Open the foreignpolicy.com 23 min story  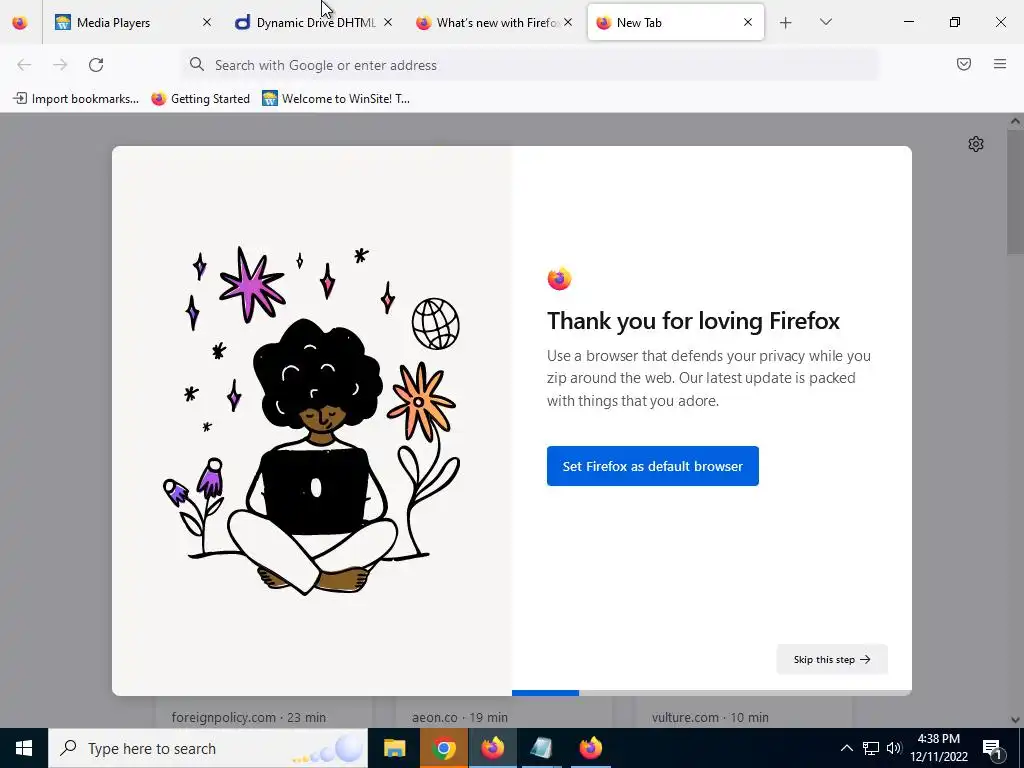click(248, 717)
